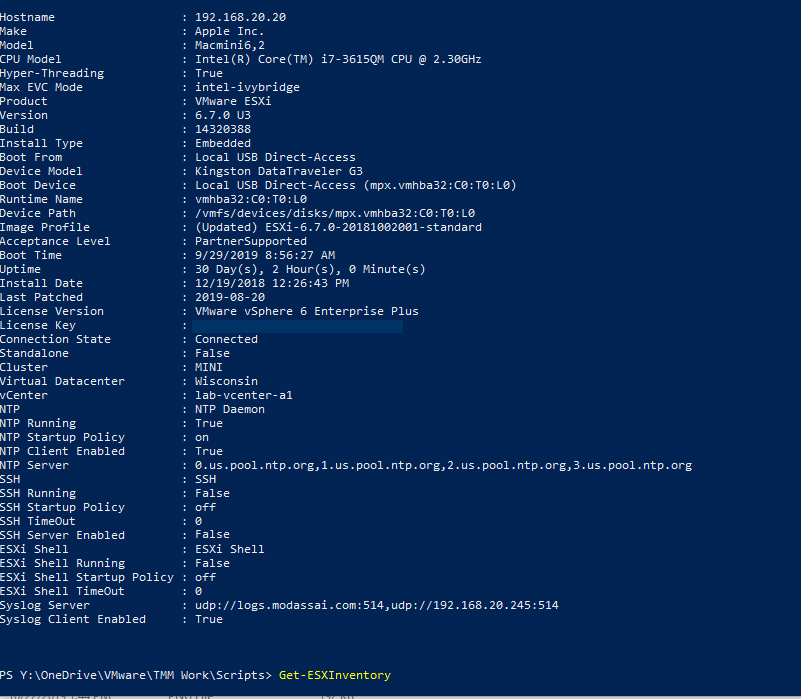Click the NTP Server pool list
This screenshot has width=801, height=699.
point(443,465)
